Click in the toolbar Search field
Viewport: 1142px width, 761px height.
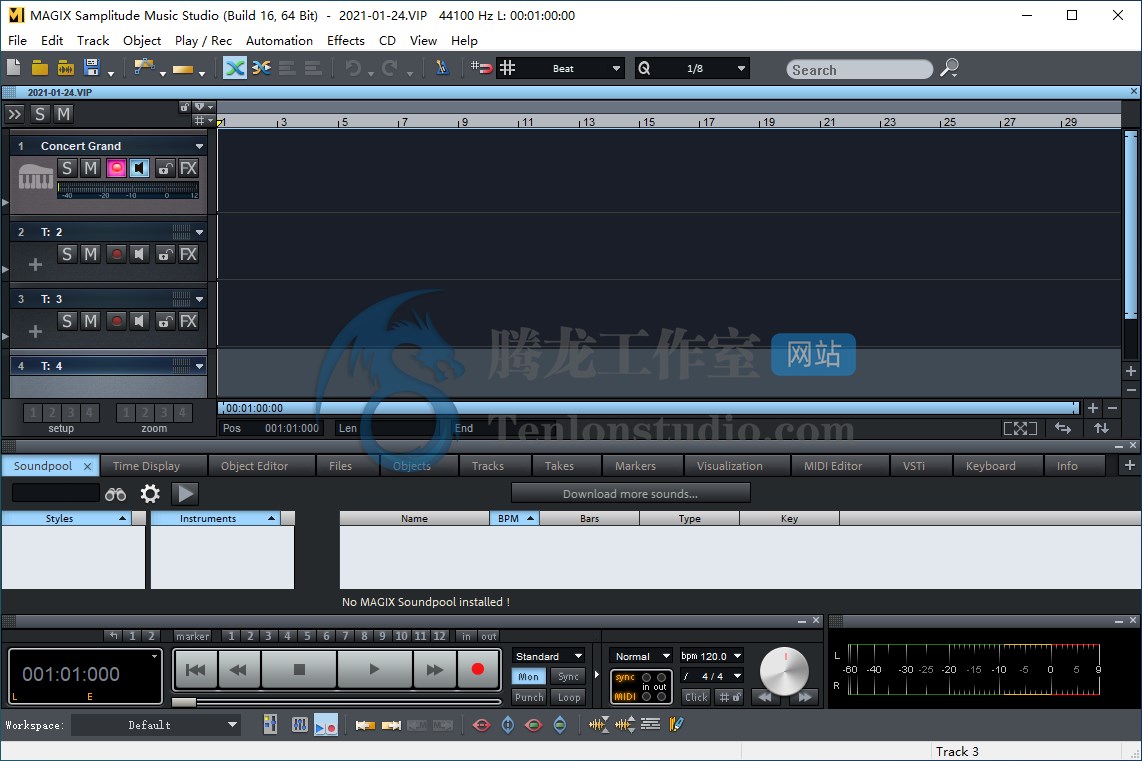pos(859,69)
